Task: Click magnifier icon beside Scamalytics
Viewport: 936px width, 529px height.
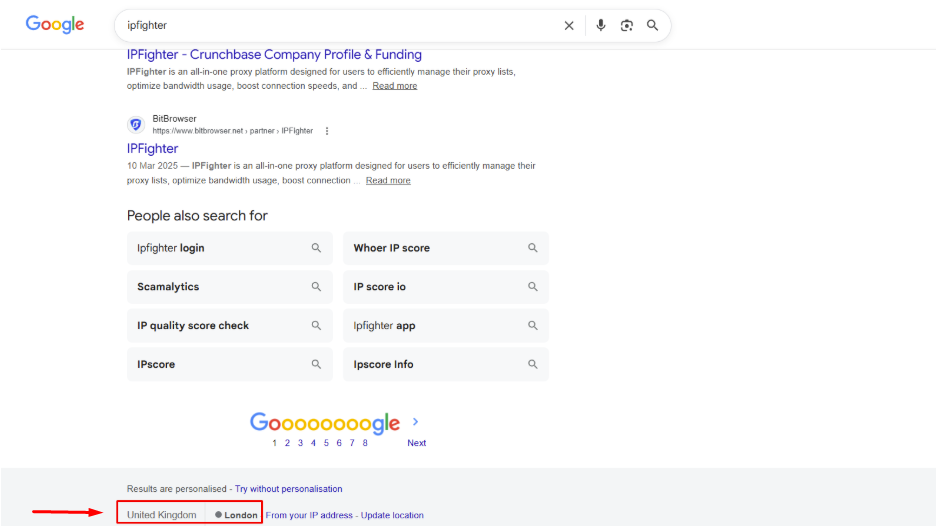Action: (316, 287)
